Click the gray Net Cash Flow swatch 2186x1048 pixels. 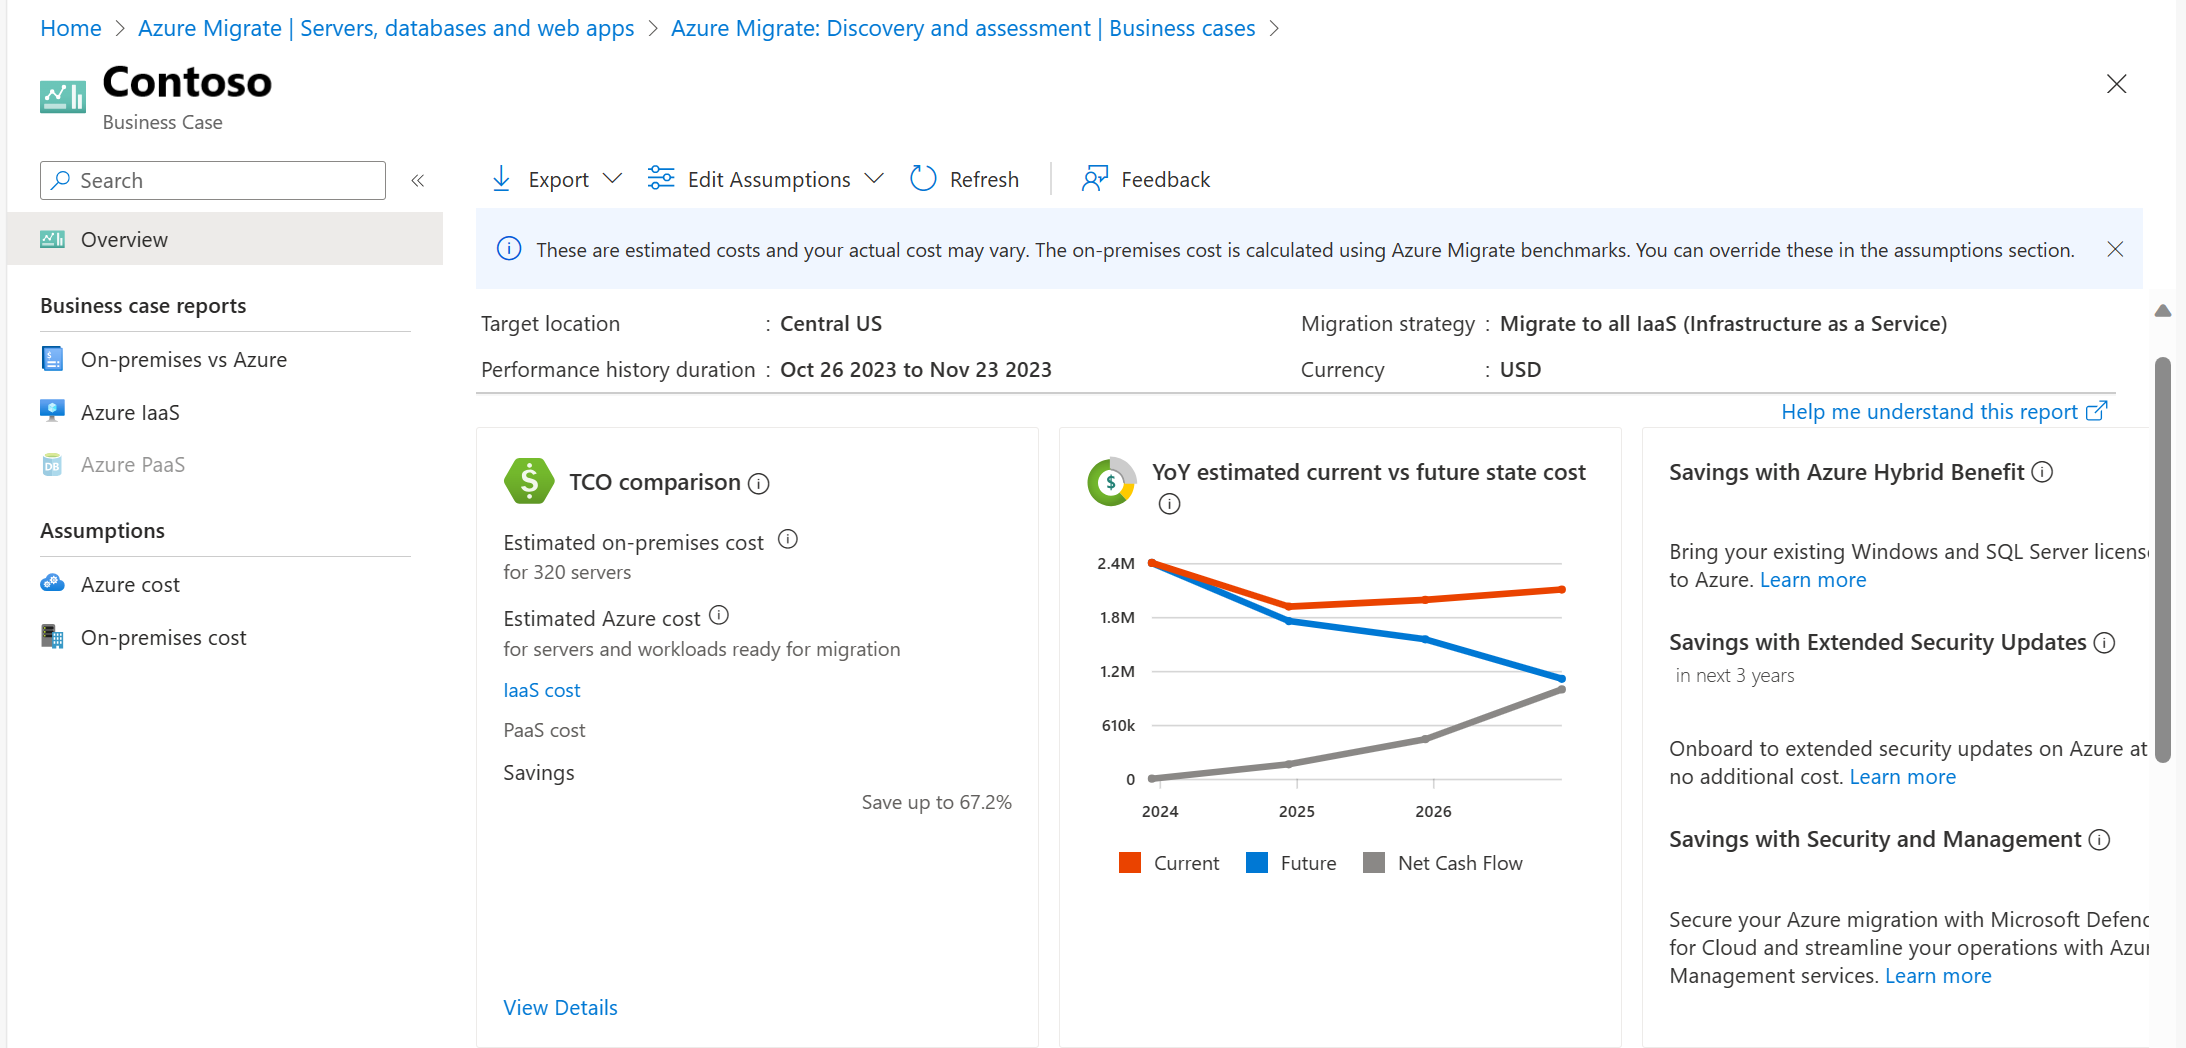1374,863
